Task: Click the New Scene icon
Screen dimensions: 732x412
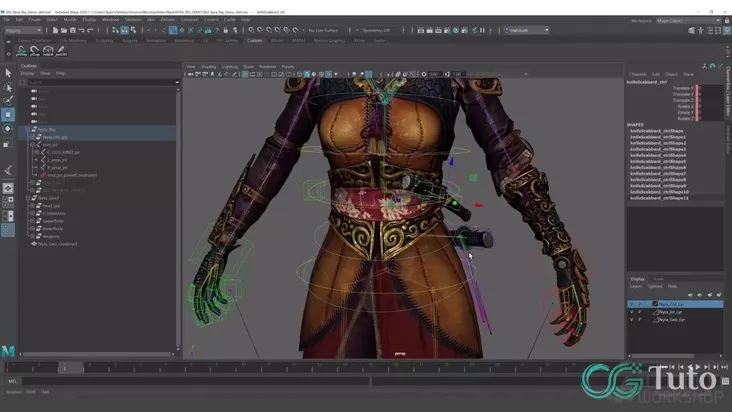Action: [x=55, y=30]
